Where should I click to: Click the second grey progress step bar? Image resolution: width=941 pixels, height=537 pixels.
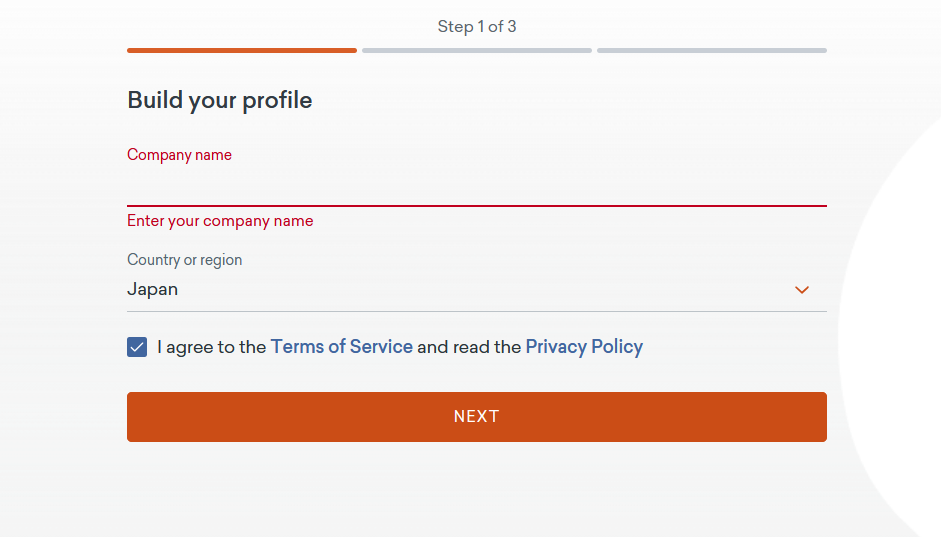[476, 50]
